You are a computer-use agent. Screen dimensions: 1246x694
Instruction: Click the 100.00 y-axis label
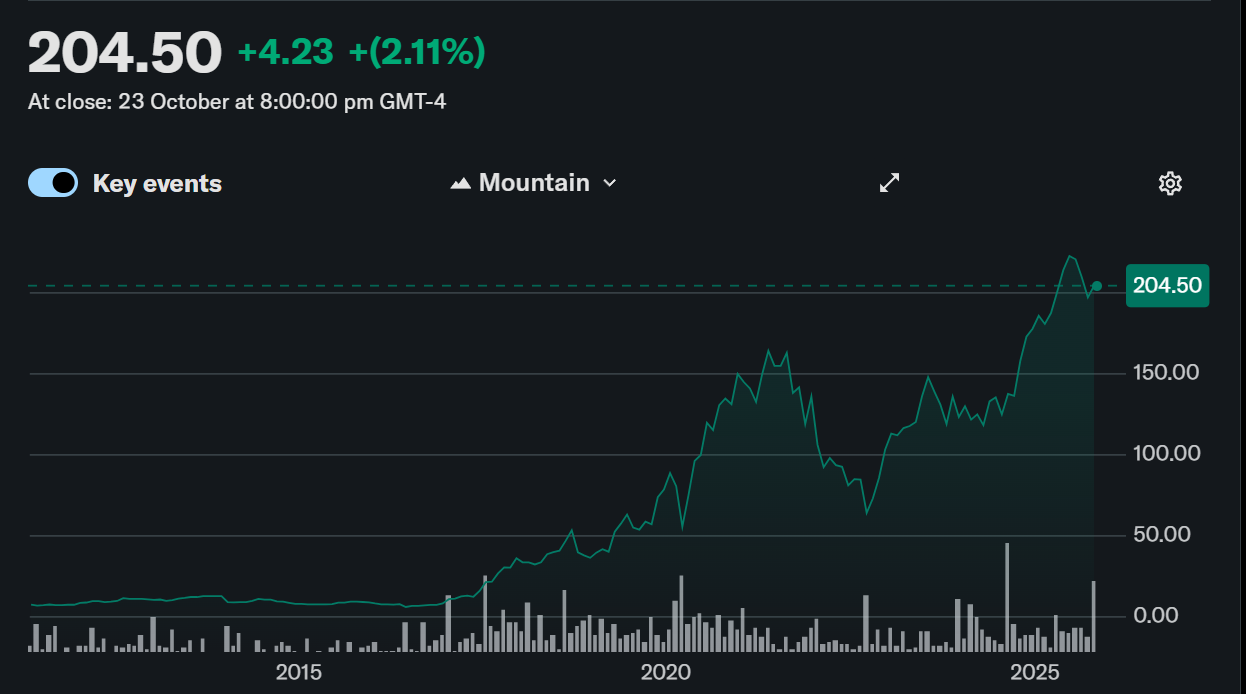pyautogui.click(x=1166, y=454)
